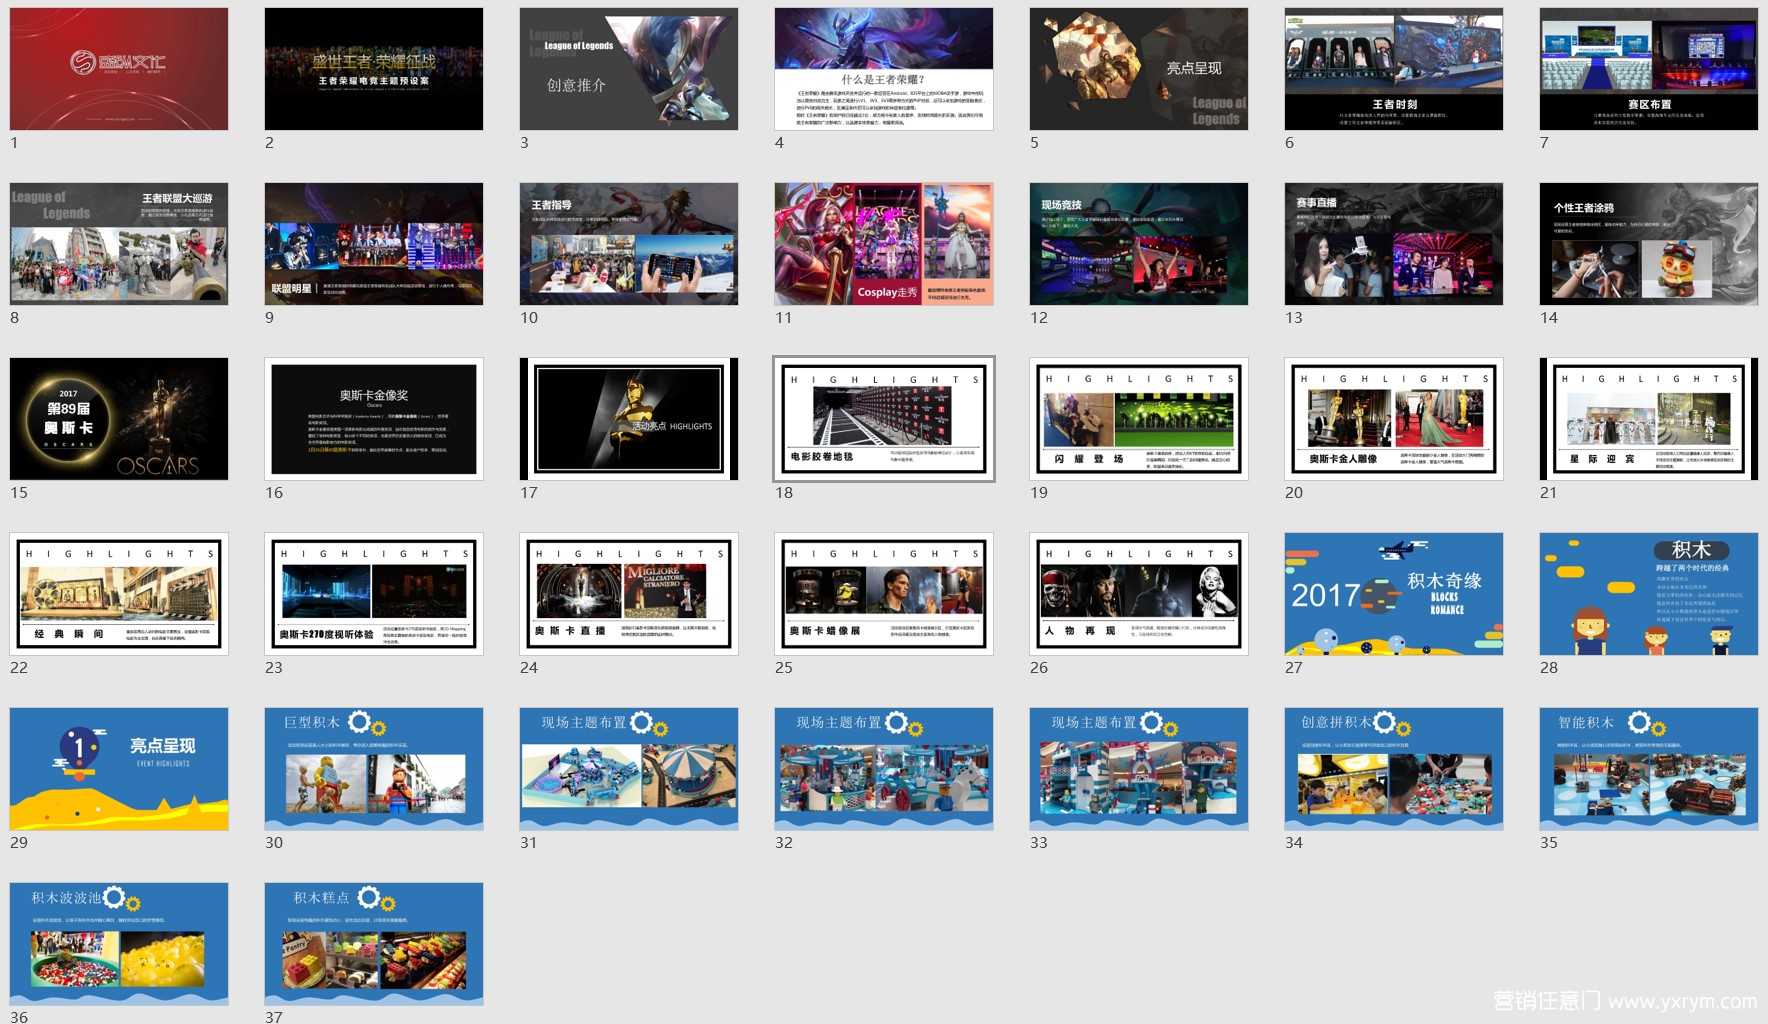Select slide 30 巨型积木
Image resolution: width=1768 pixels, height=1024 pixels.
374,769
